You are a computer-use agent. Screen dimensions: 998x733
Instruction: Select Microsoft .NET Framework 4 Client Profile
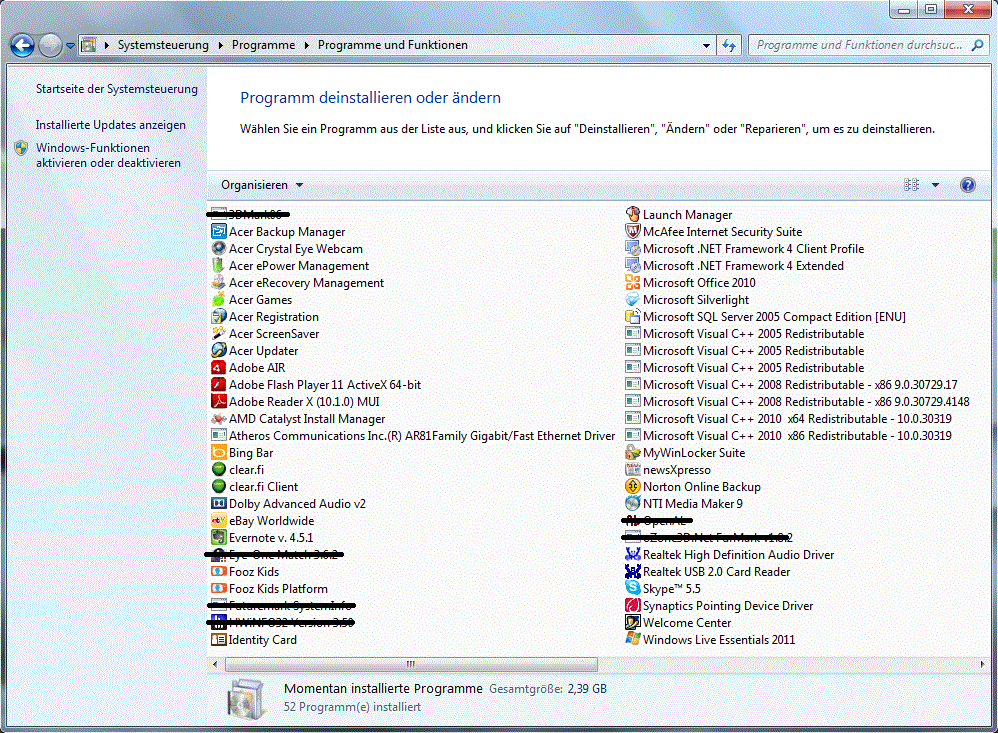pos(745,249)
